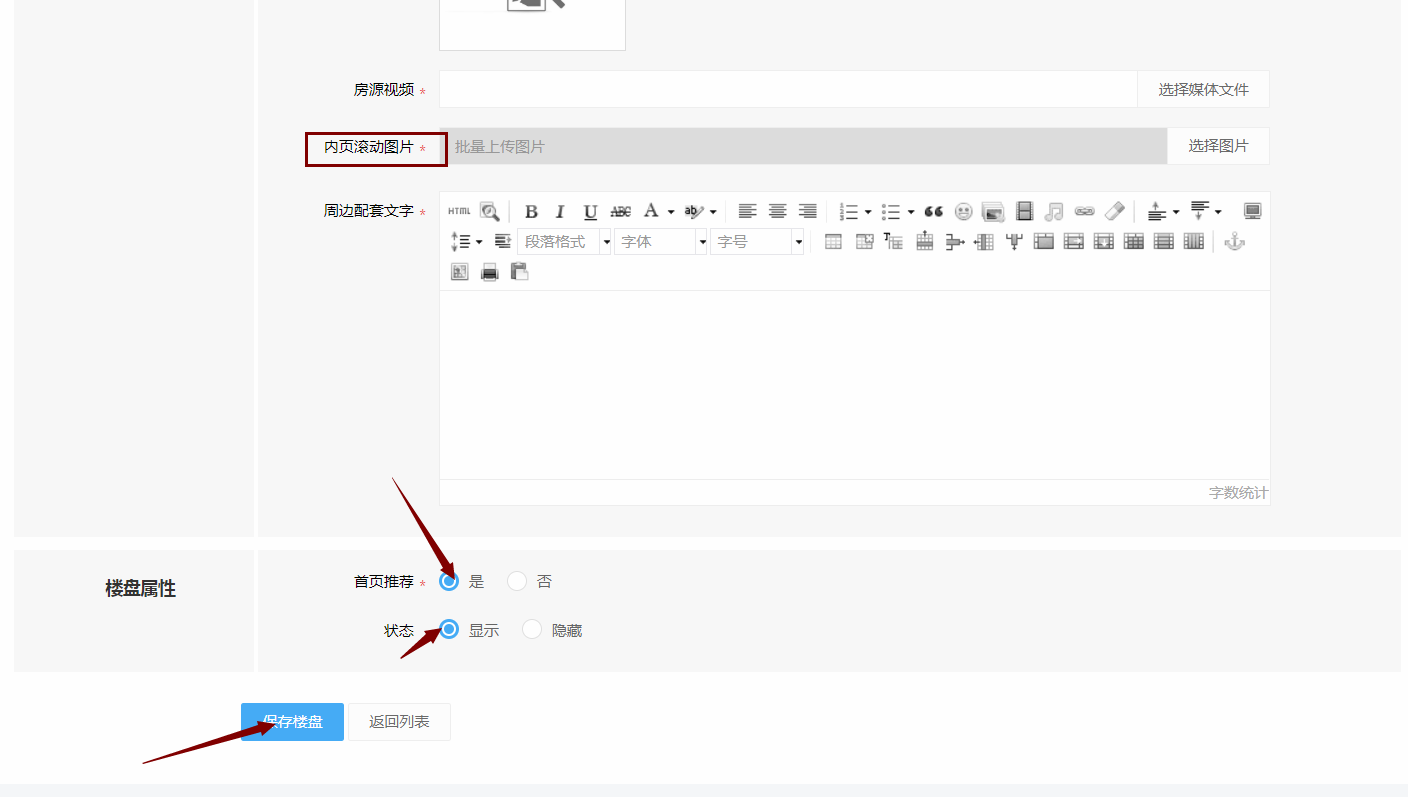Select 是 for 首页推荐

coord(449,581)
